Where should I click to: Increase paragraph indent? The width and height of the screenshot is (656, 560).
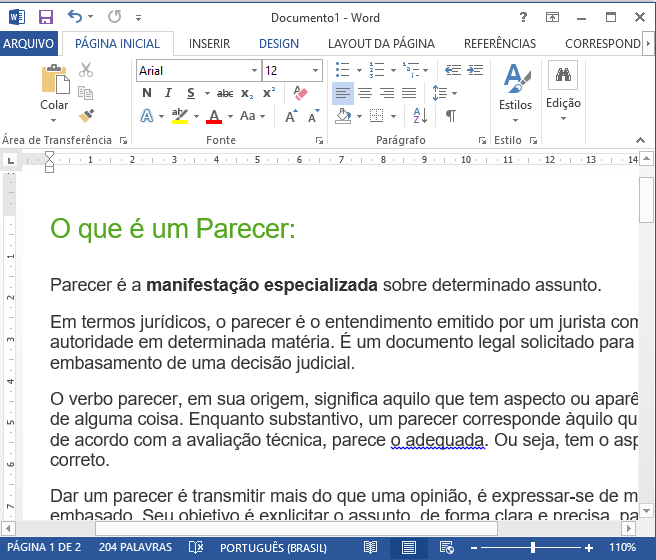pos(475,70)
